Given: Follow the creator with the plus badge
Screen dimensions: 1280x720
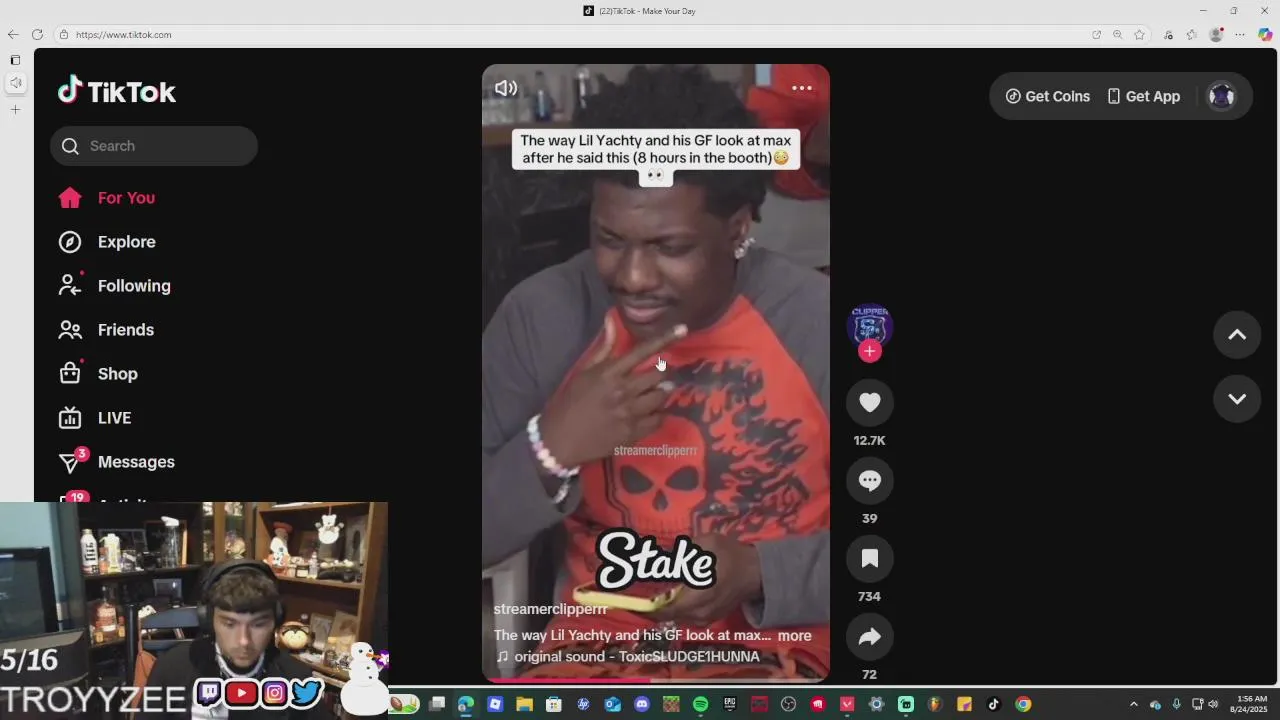Looking at the screenshot, I should coord(869,351).
